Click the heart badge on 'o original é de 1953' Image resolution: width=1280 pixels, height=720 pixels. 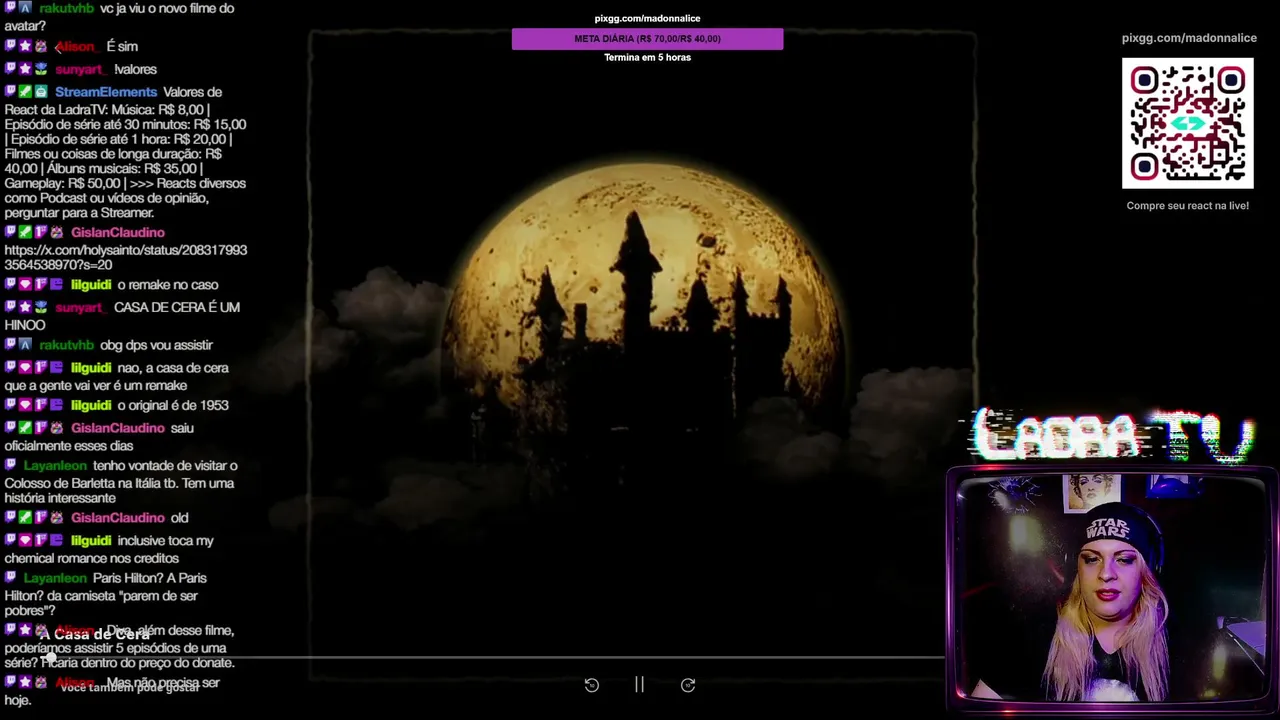coord(26,405)
